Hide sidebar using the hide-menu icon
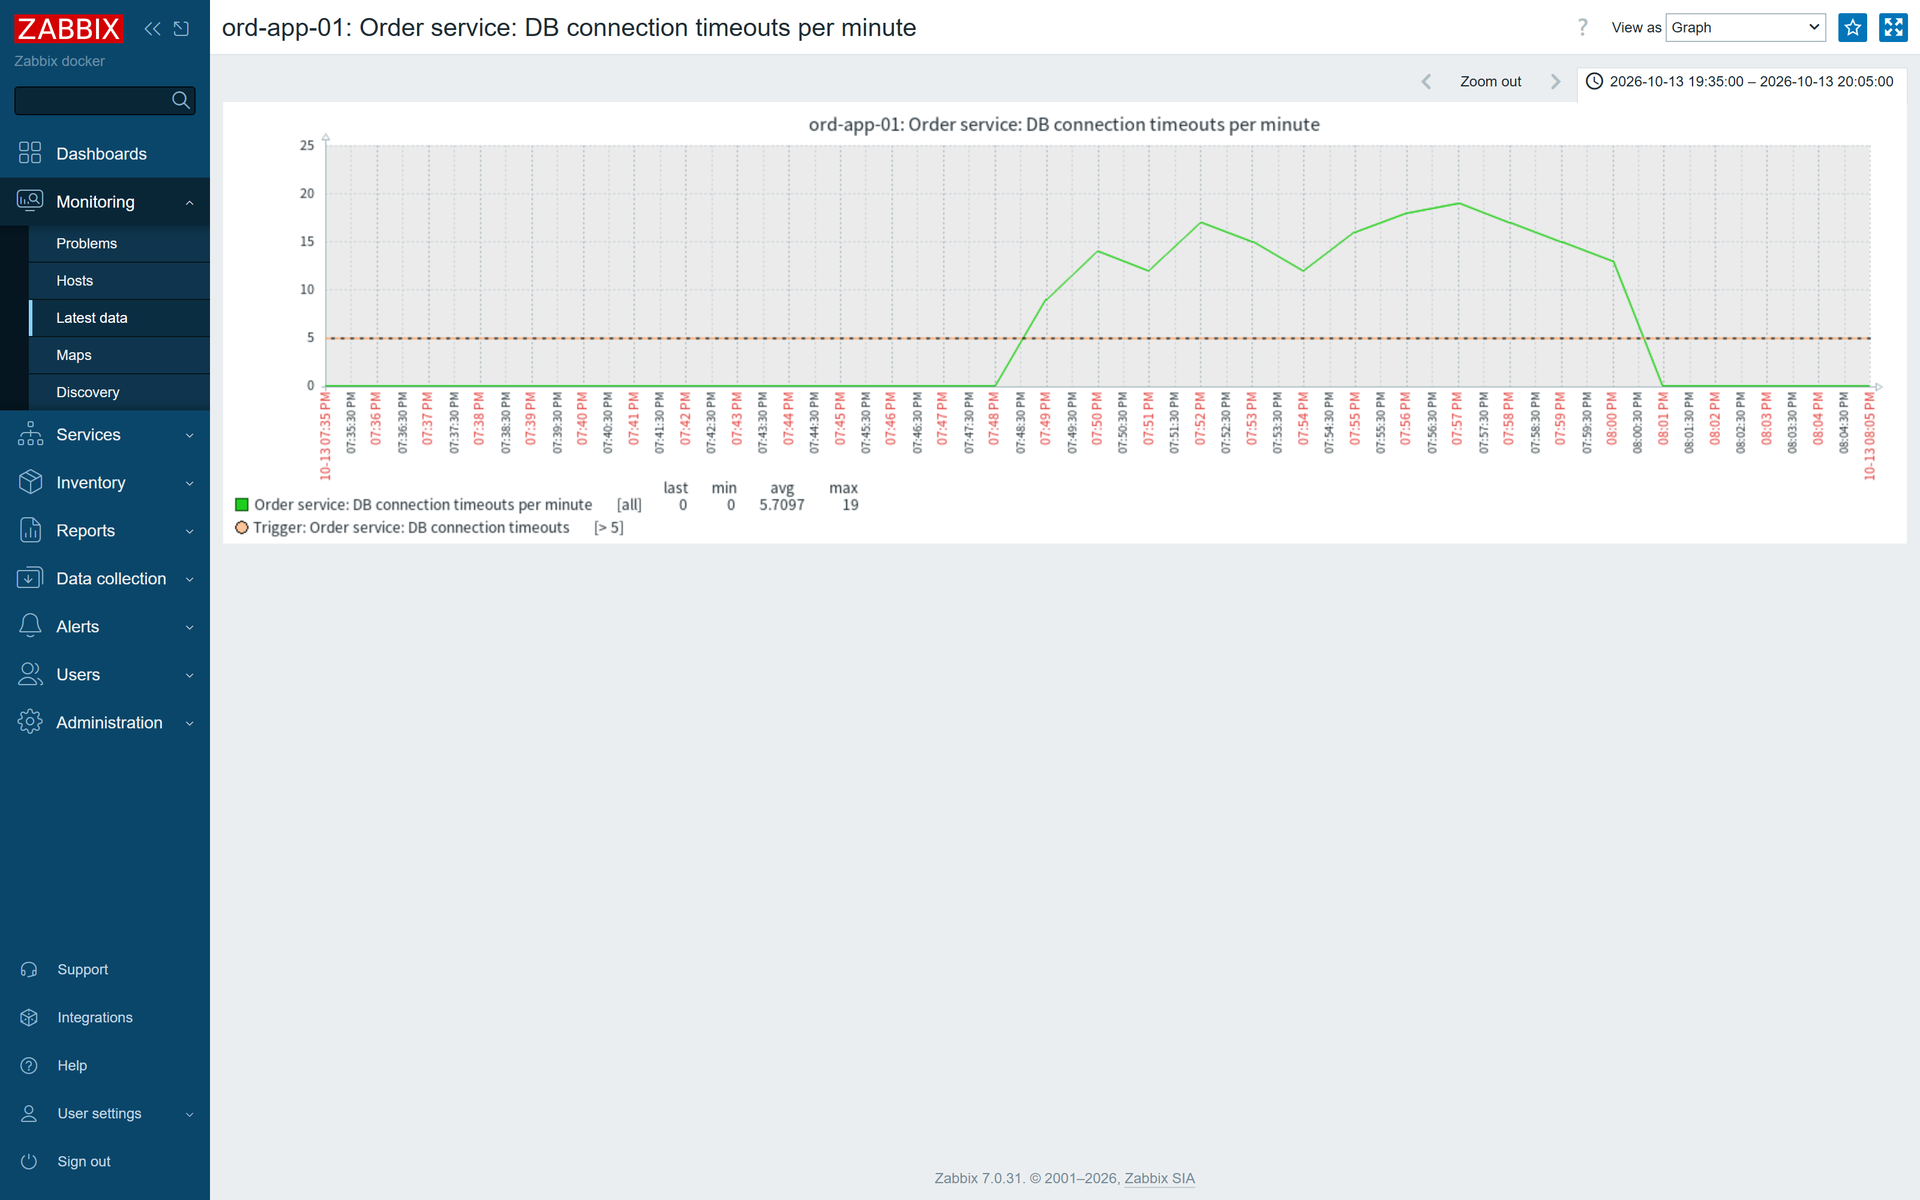 [x=181, y=29]
